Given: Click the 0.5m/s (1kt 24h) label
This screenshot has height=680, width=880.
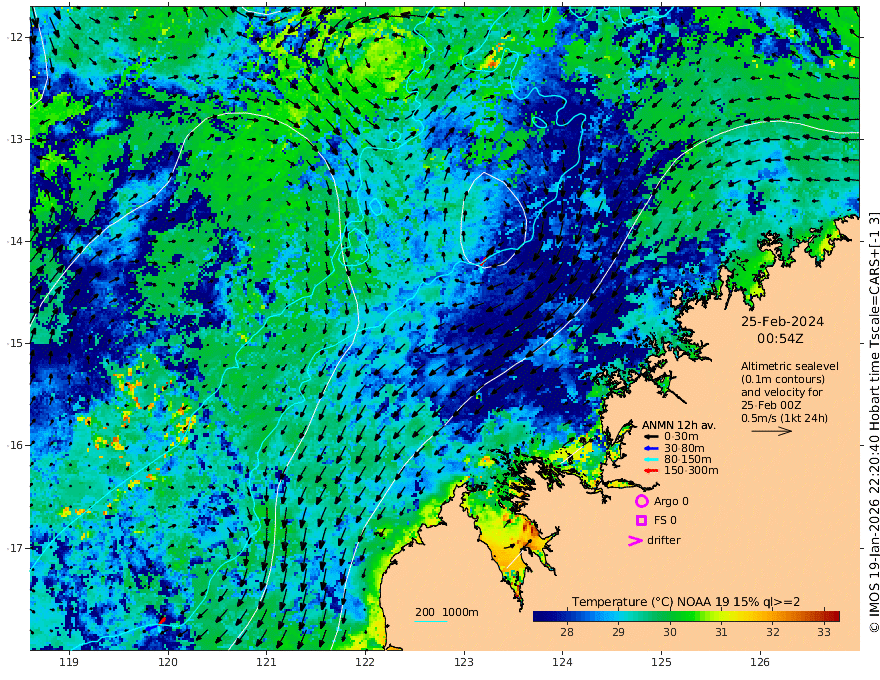Looking at the screenshot, I should 784,418.
